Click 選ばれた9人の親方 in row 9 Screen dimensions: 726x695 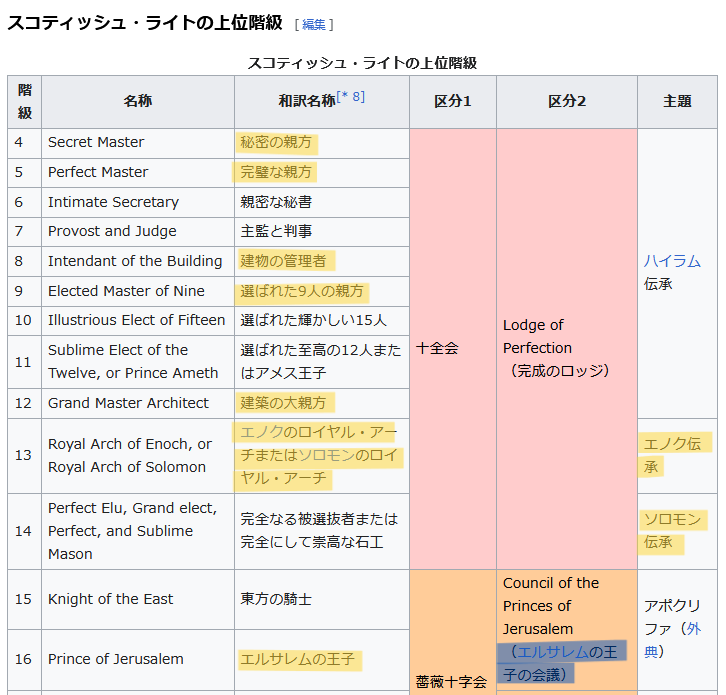(x=303, y=291)
